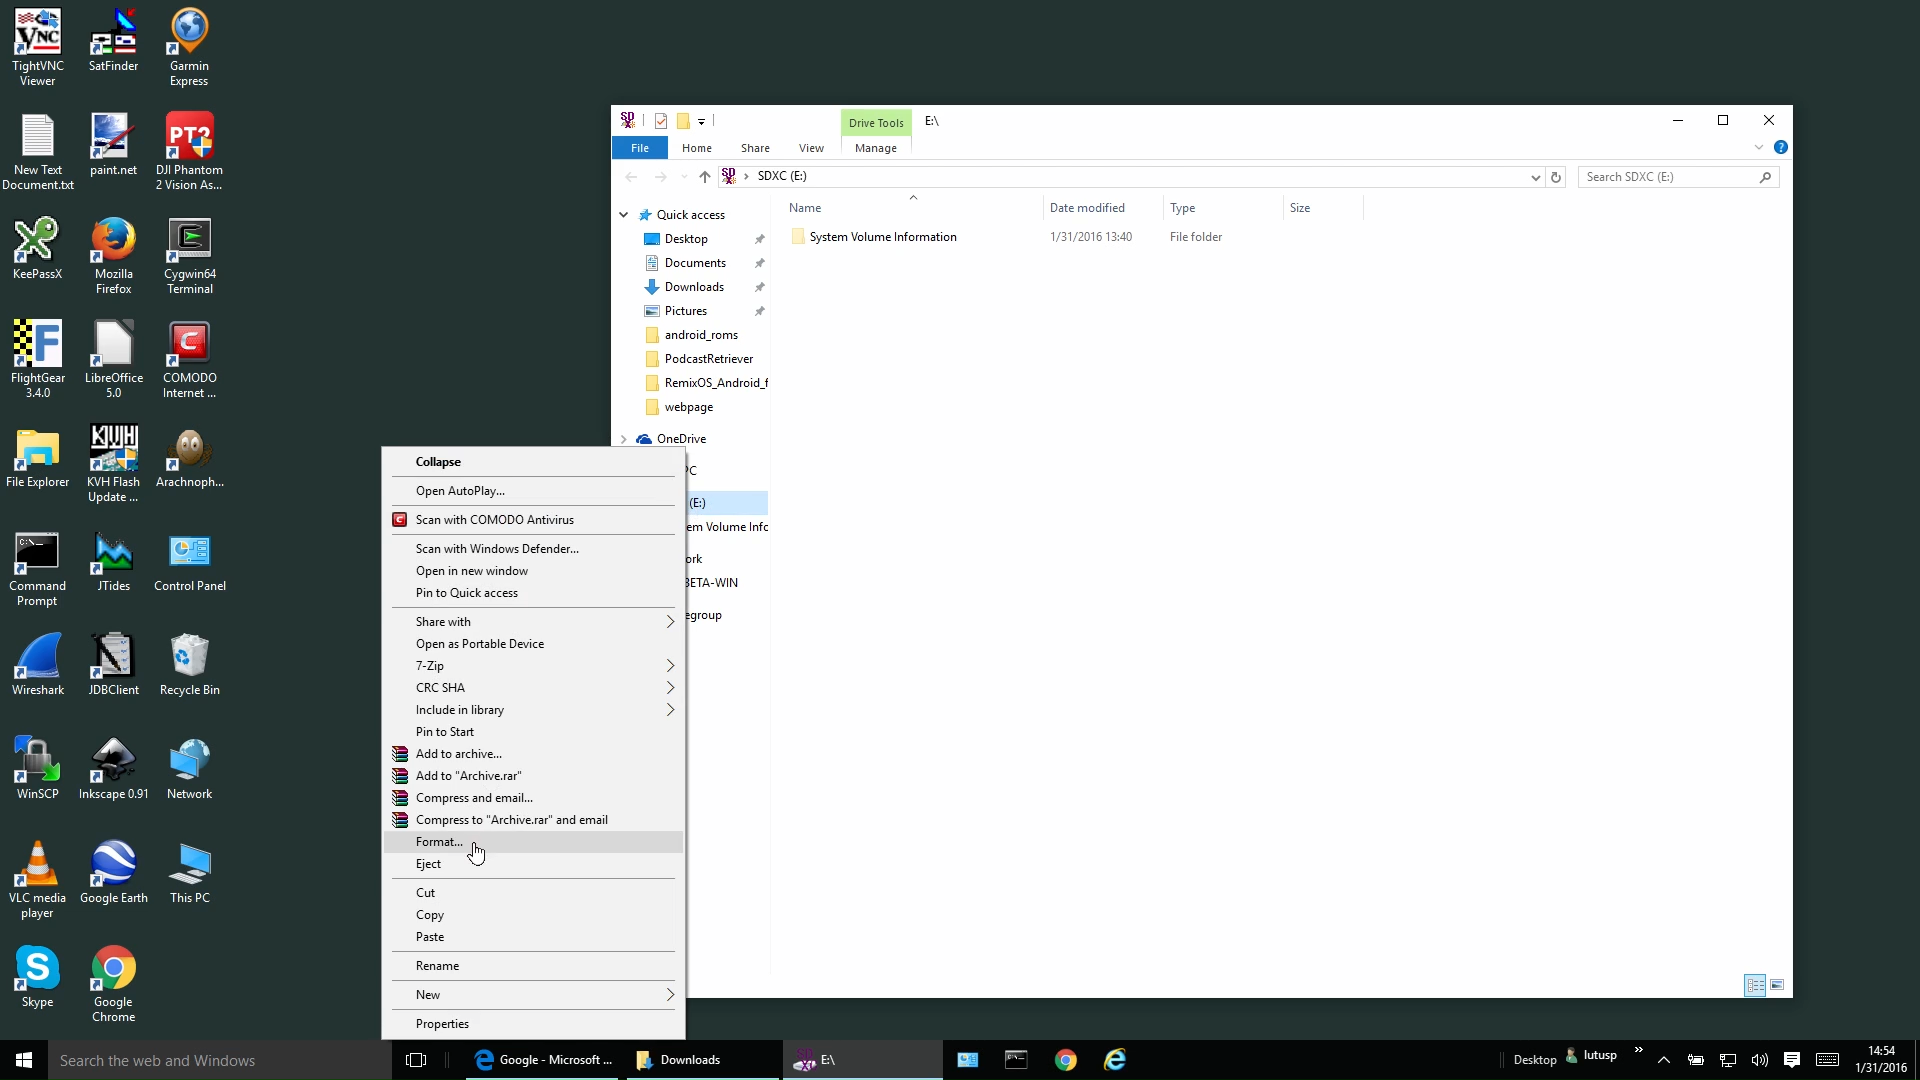1920x1080 pixels.
Task: Refresh the SDXC (E:) folder view
Action: tap(1556, 177)
